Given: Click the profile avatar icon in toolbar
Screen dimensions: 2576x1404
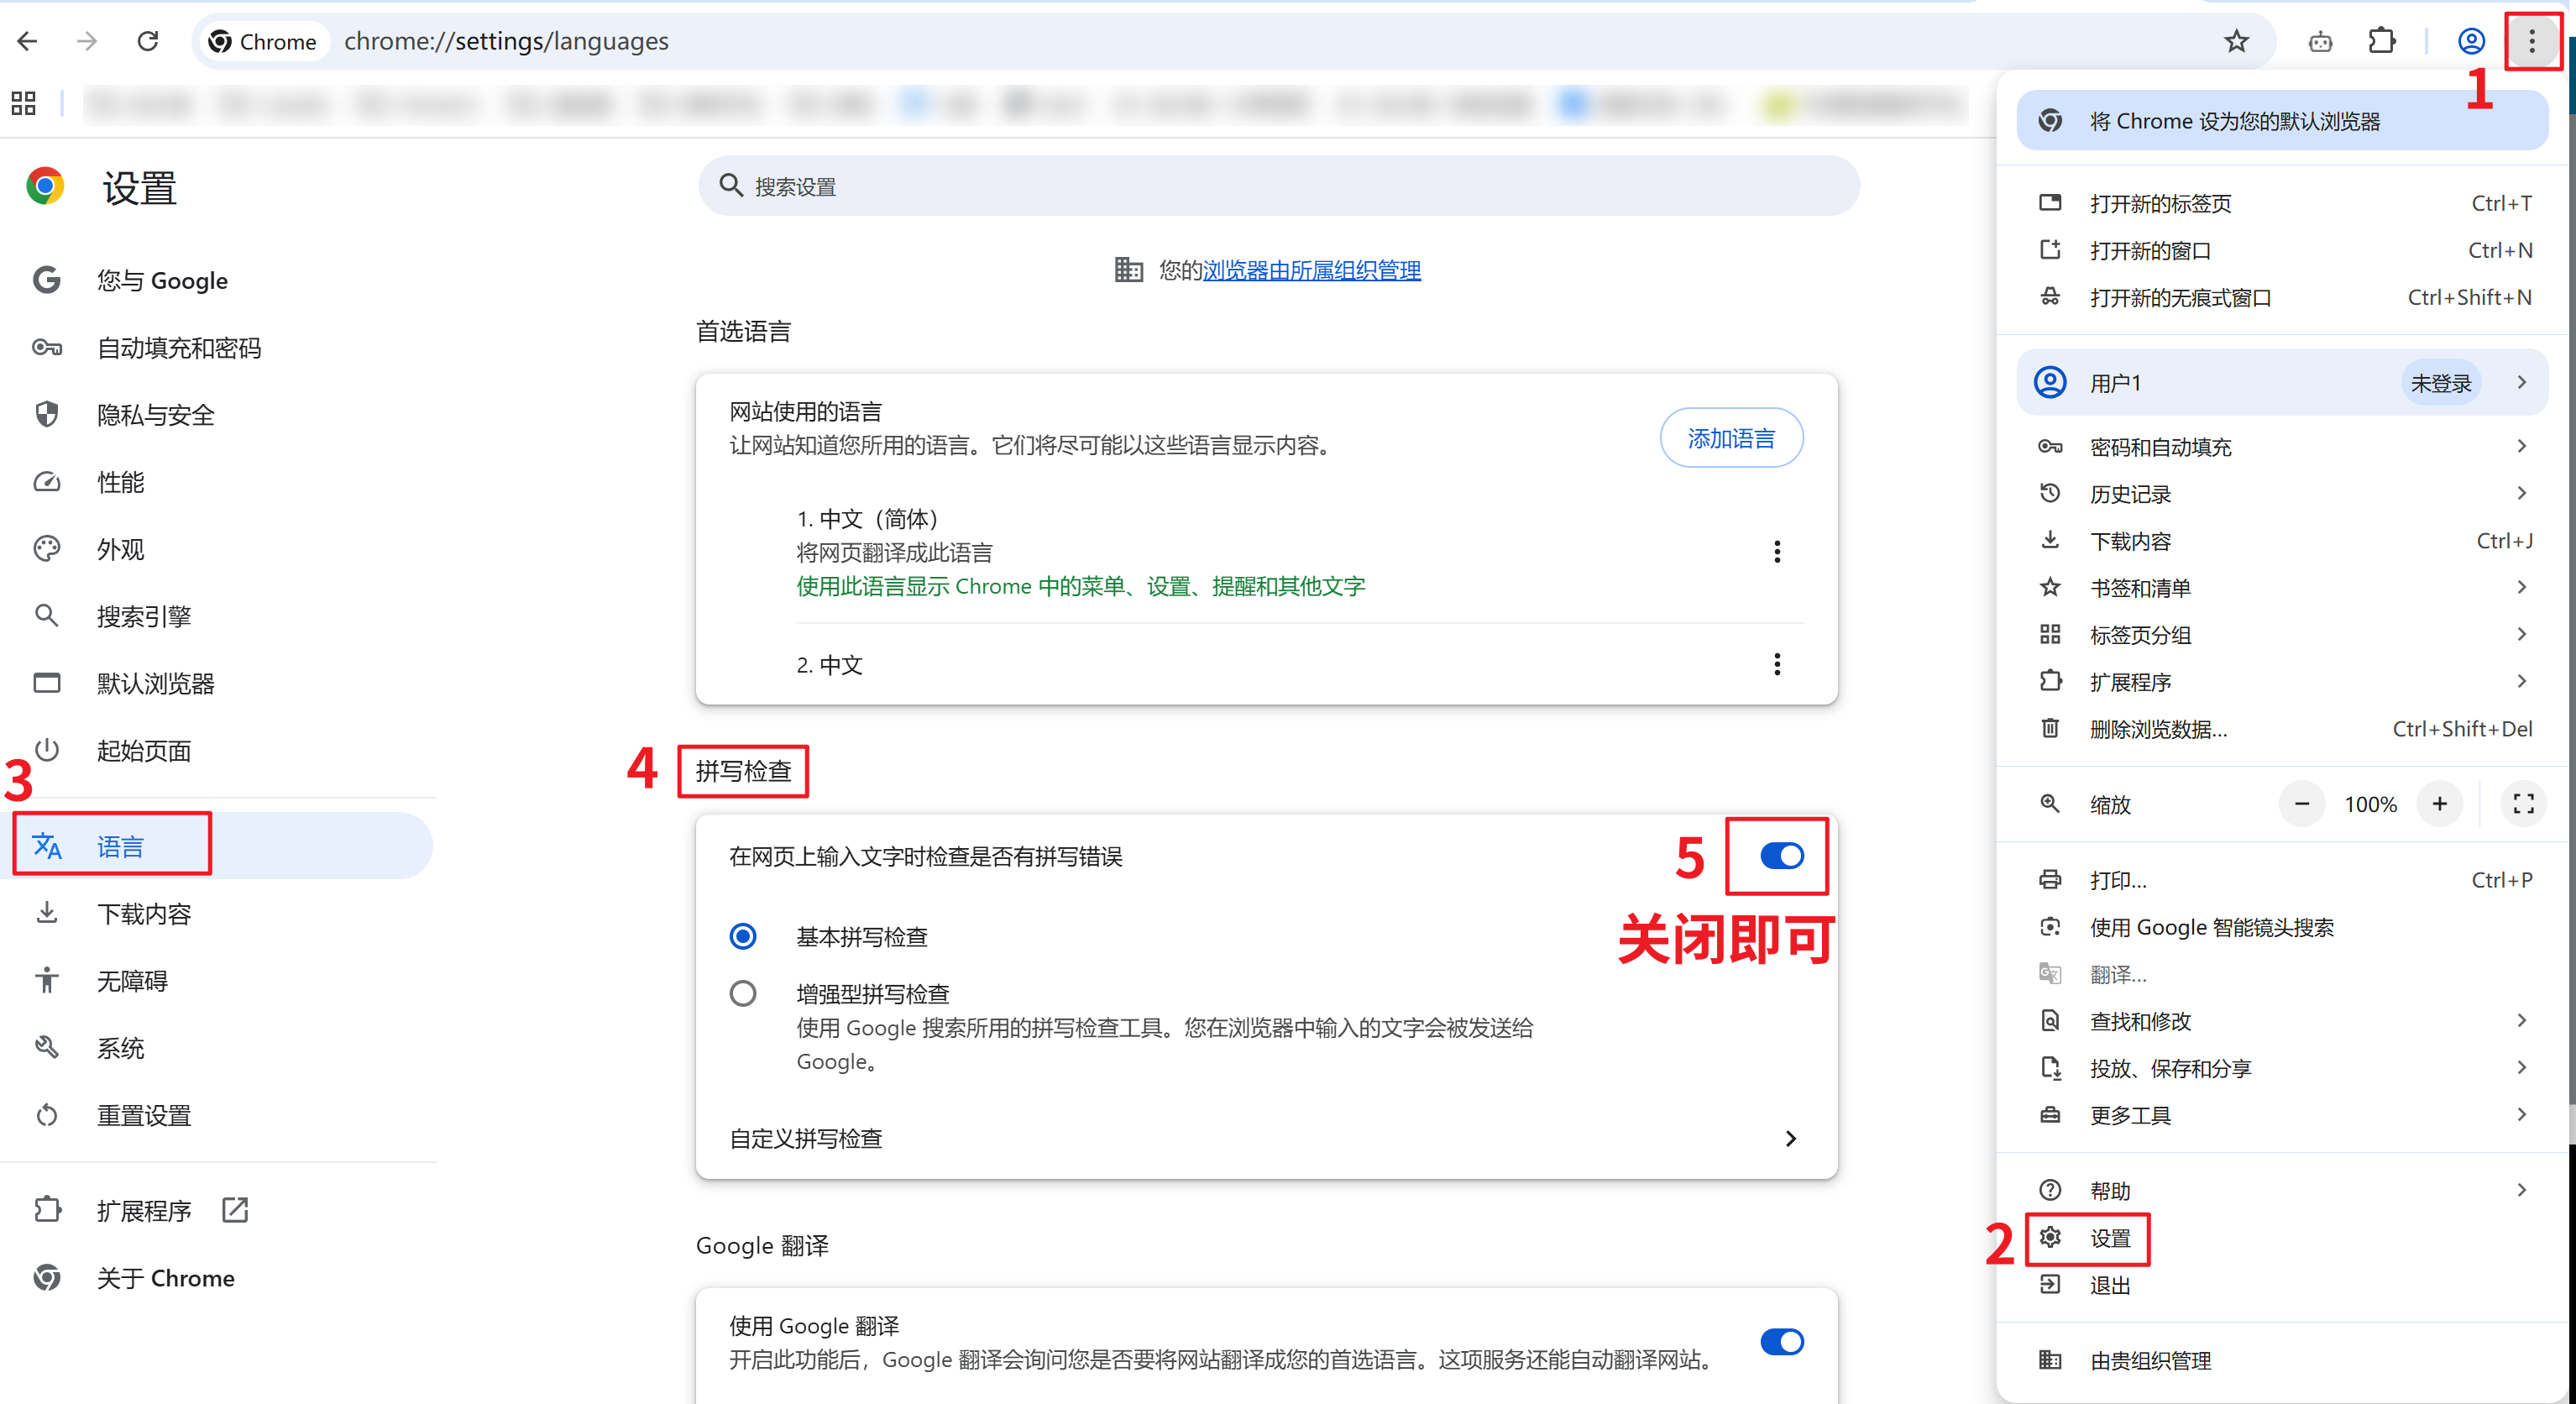Looking at the screenshot, I should pos(2470,41).
